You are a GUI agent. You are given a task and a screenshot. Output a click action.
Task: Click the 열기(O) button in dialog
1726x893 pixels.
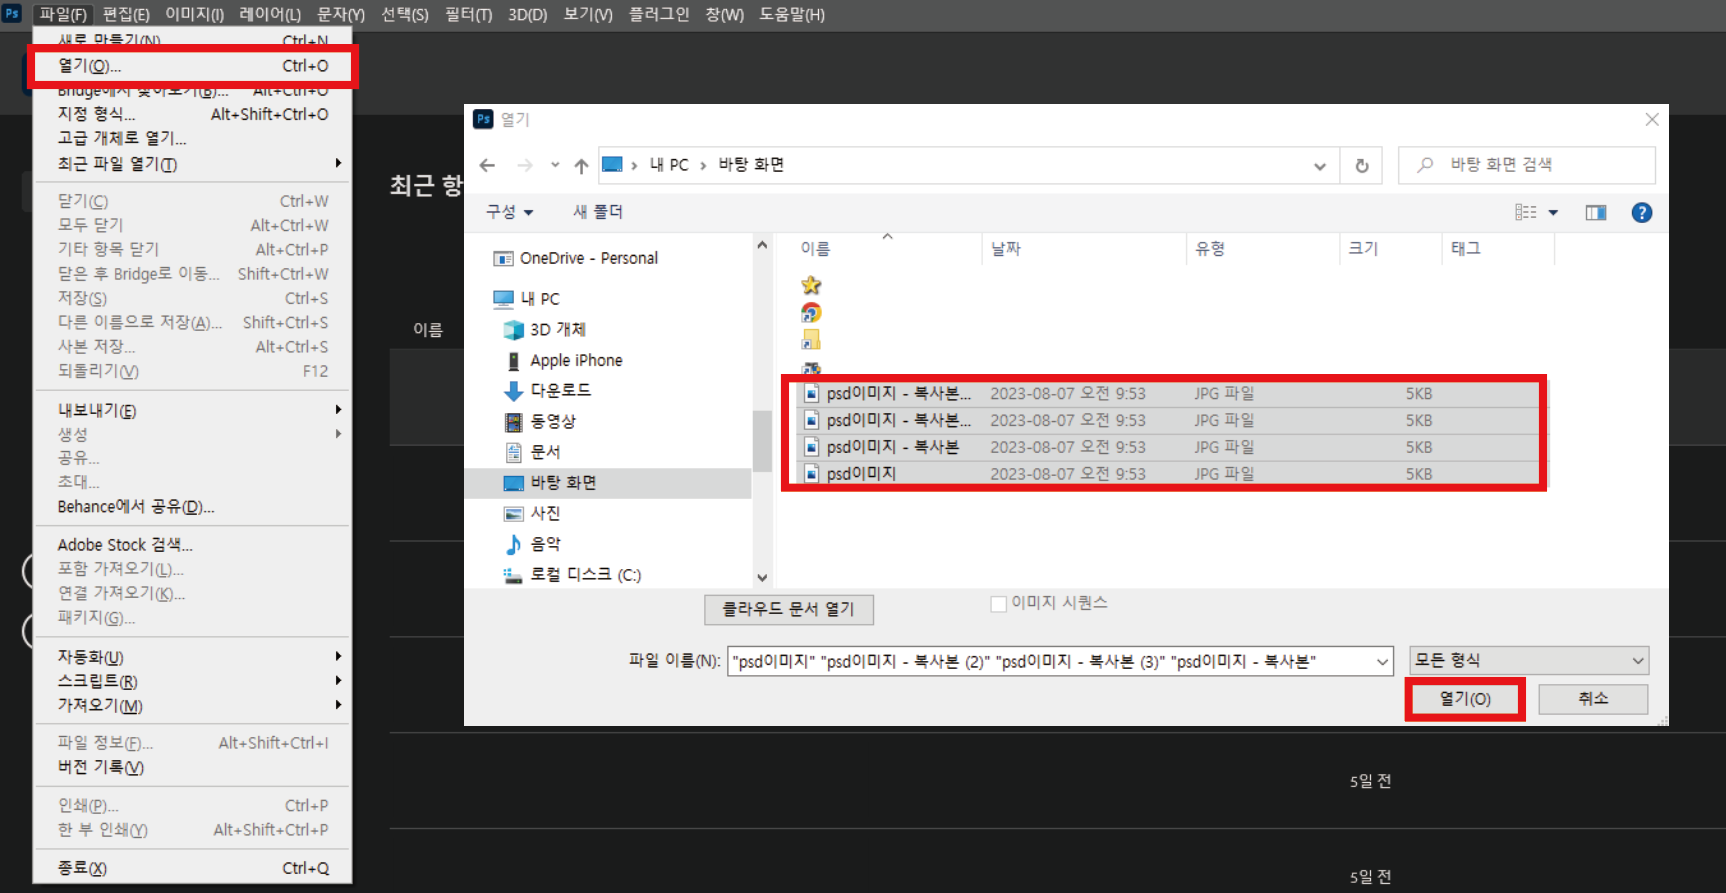click(1465, 699)
